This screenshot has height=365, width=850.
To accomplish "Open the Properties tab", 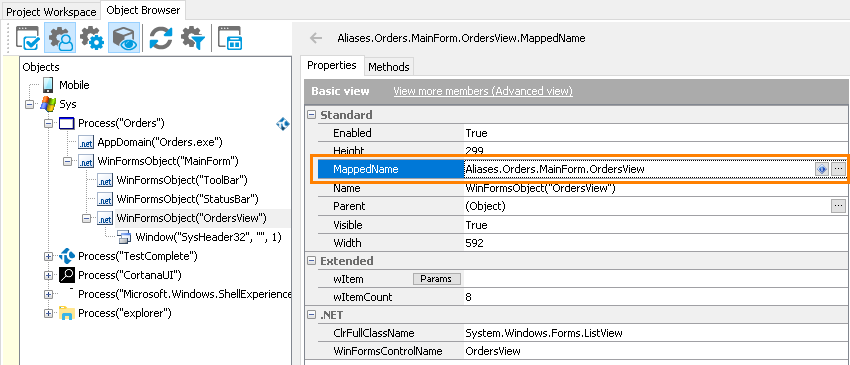I will coord(332,66).
